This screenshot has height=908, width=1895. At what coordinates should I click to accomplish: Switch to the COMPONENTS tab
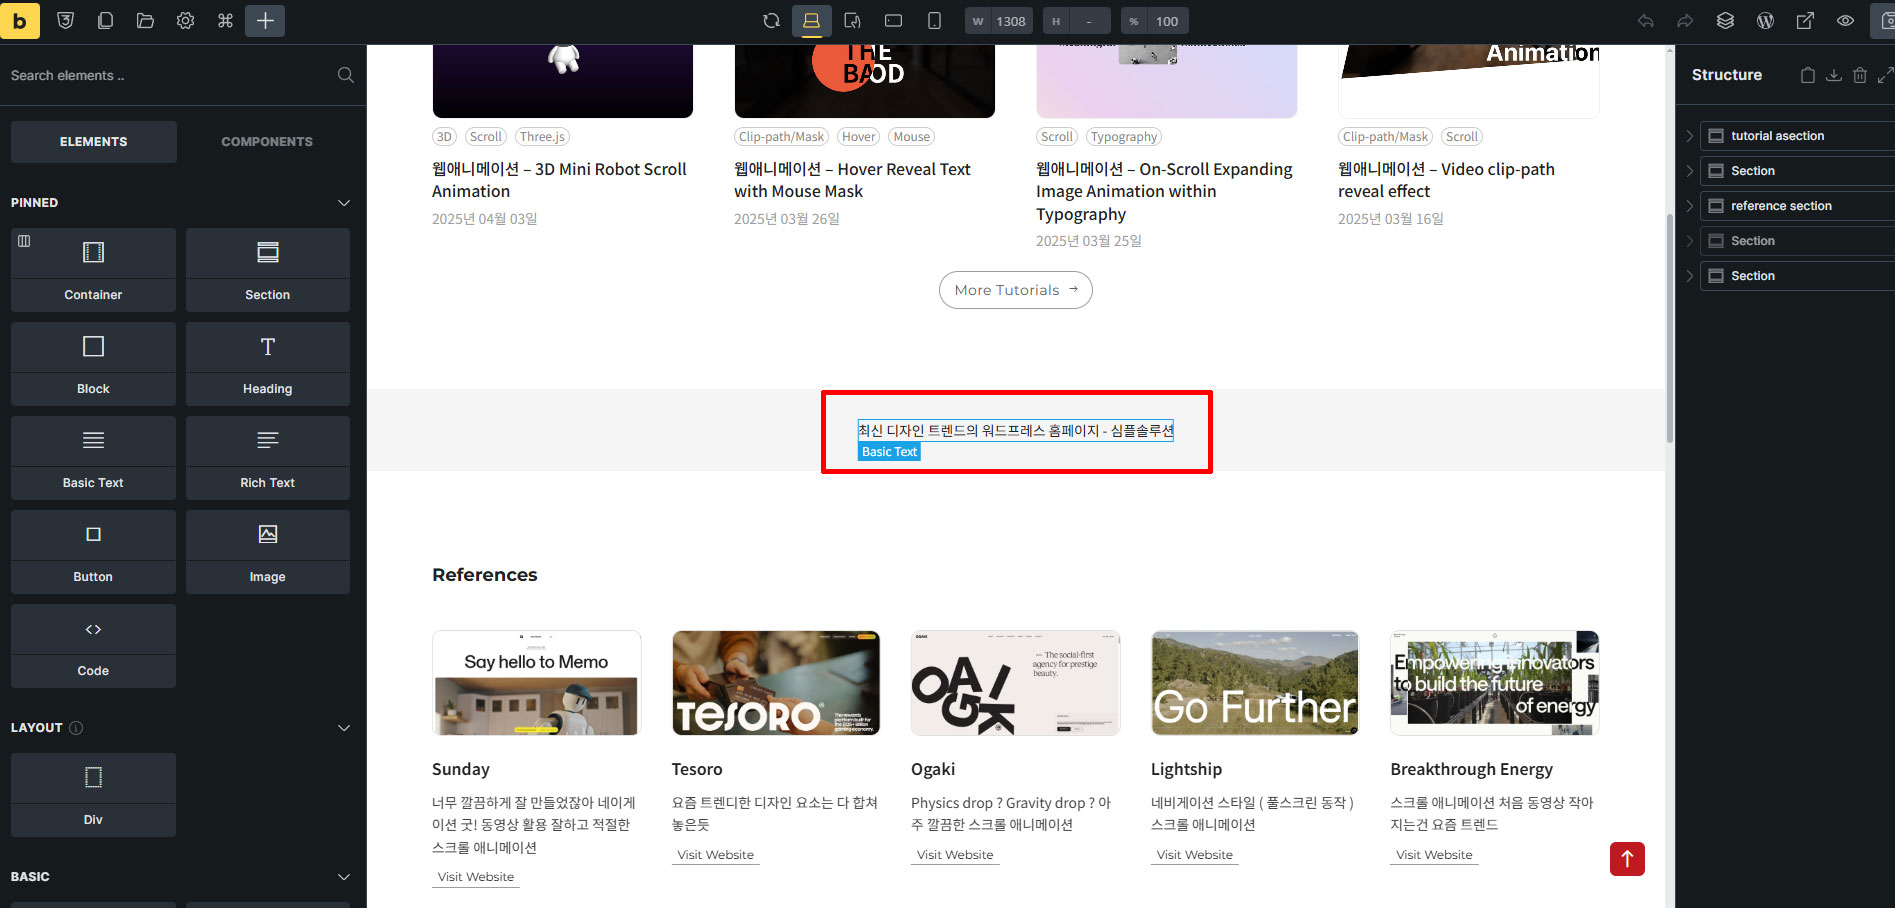[x=267, y=142]
